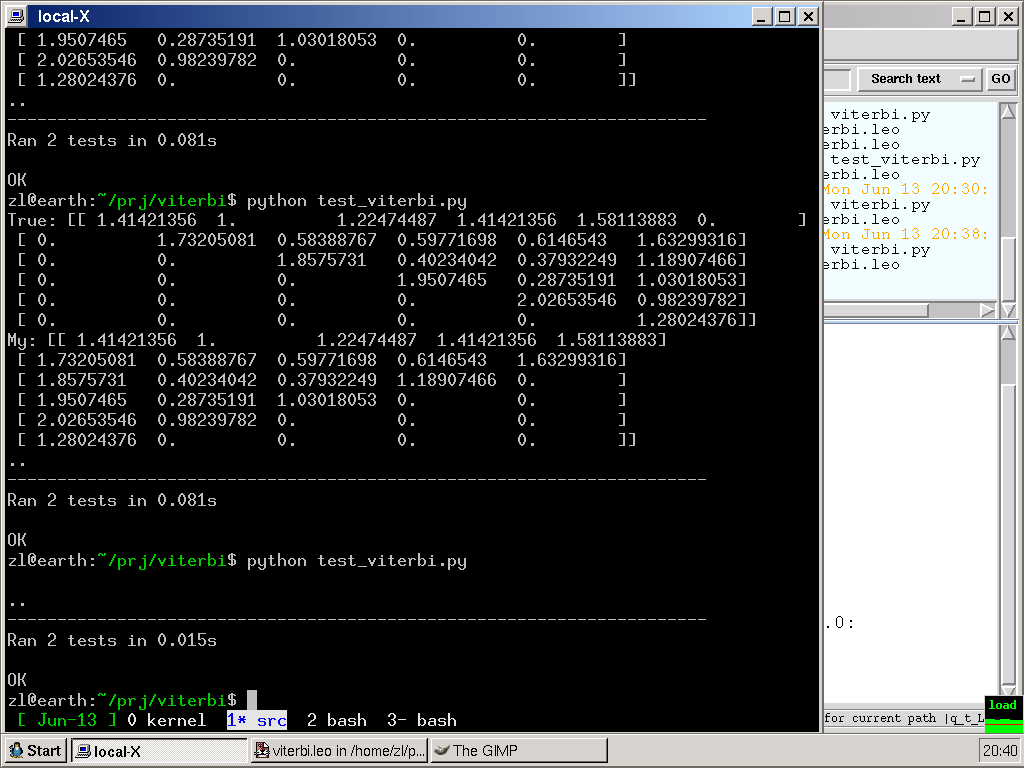Click the GO button in Leo window
Viewport: 1024px width, 768px height.
pyautogui.click(x=1000, y=79)
